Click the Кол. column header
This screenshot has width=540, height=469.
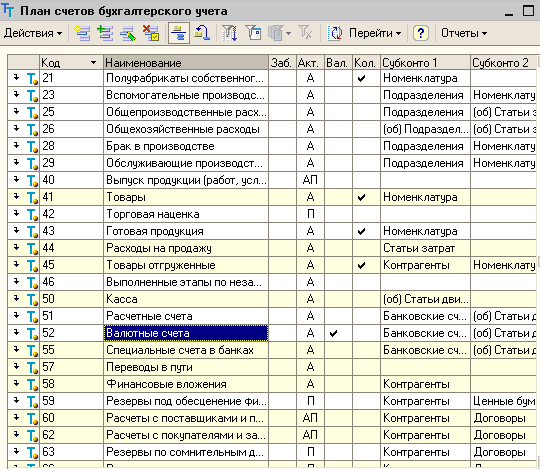[366, 63]
